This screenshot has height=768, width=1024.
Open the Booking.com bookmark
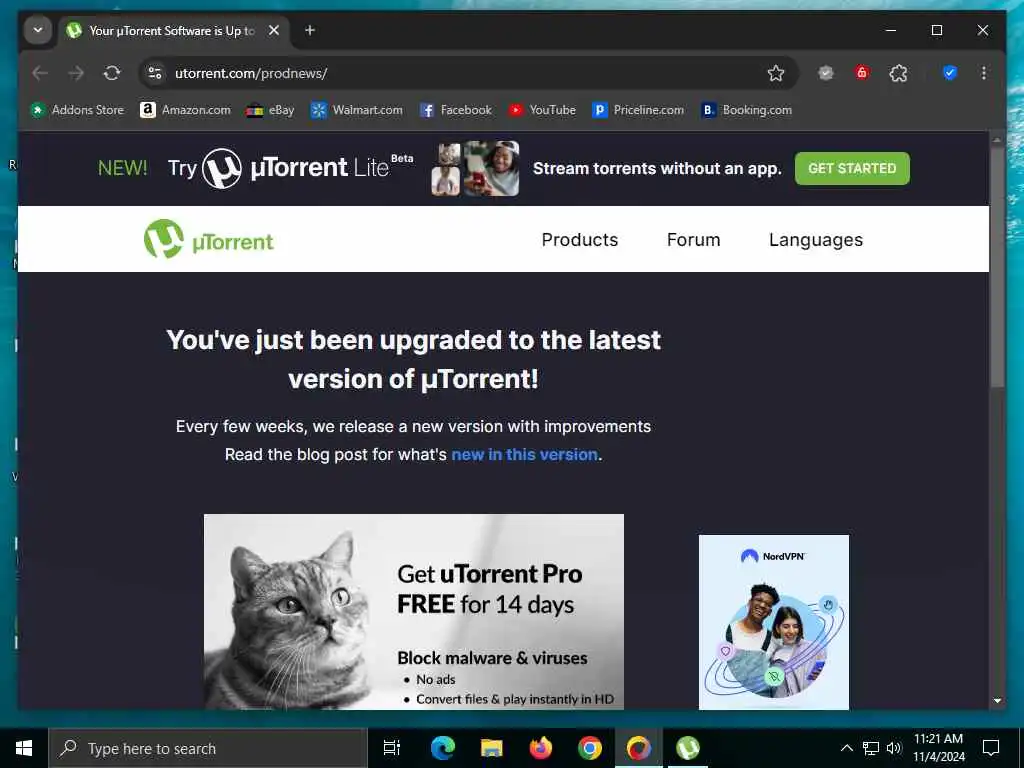coord(747,110)
